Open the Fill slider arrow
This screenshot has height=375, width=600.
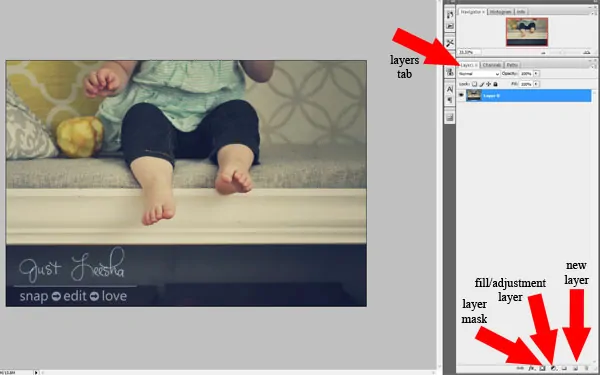536,84
